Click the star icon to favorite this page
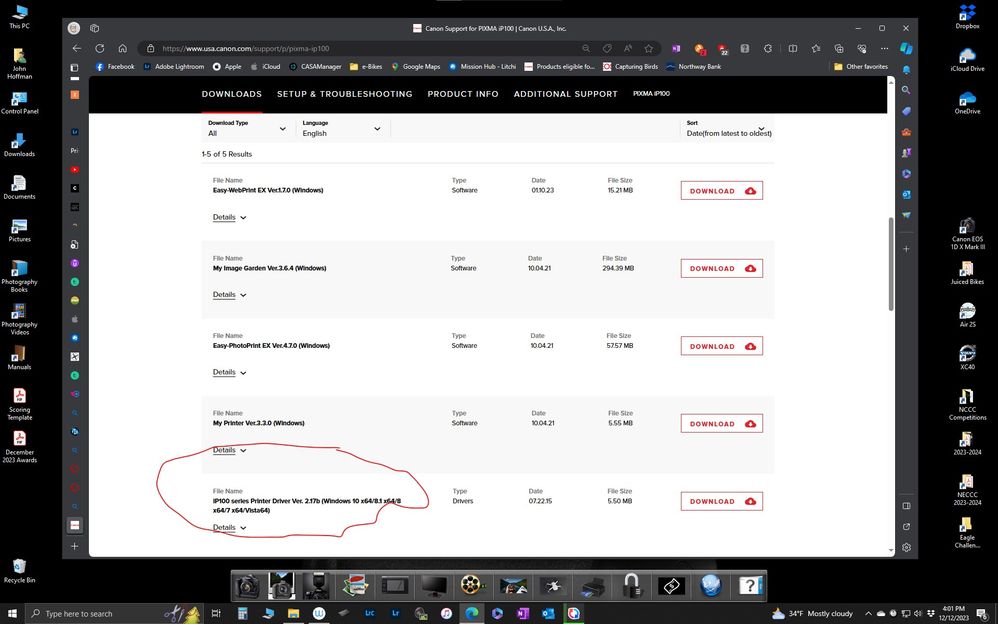Screen dimensions: 998x624 click(649, 48)
